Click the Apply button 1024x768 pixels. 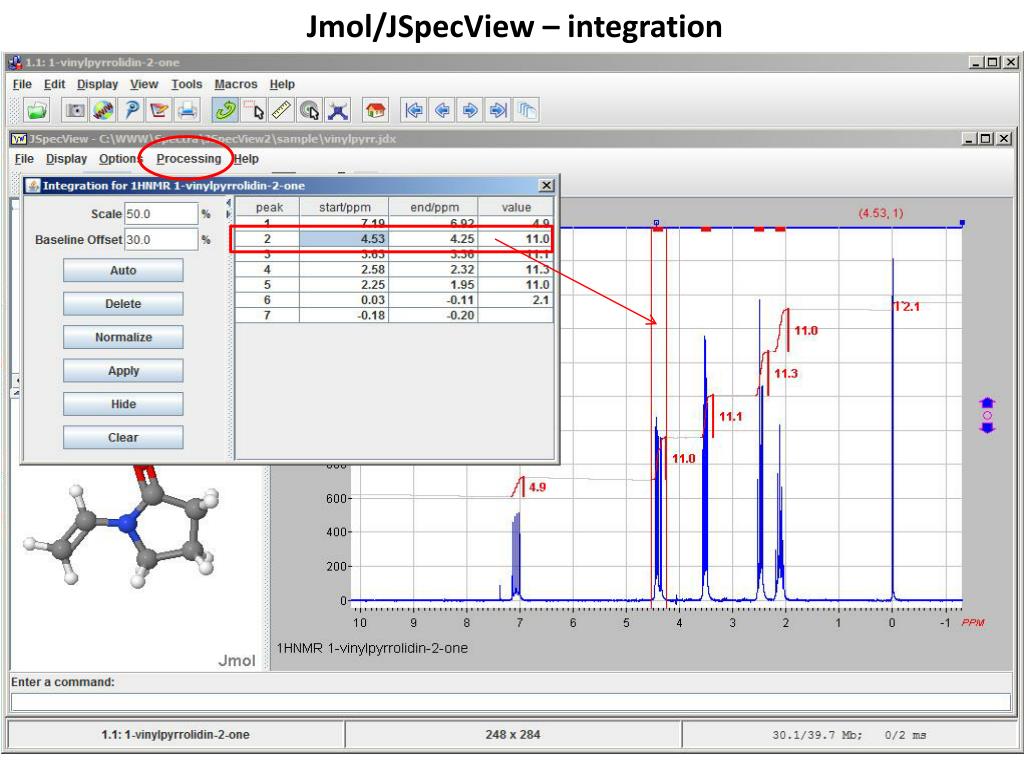(123, 370)
